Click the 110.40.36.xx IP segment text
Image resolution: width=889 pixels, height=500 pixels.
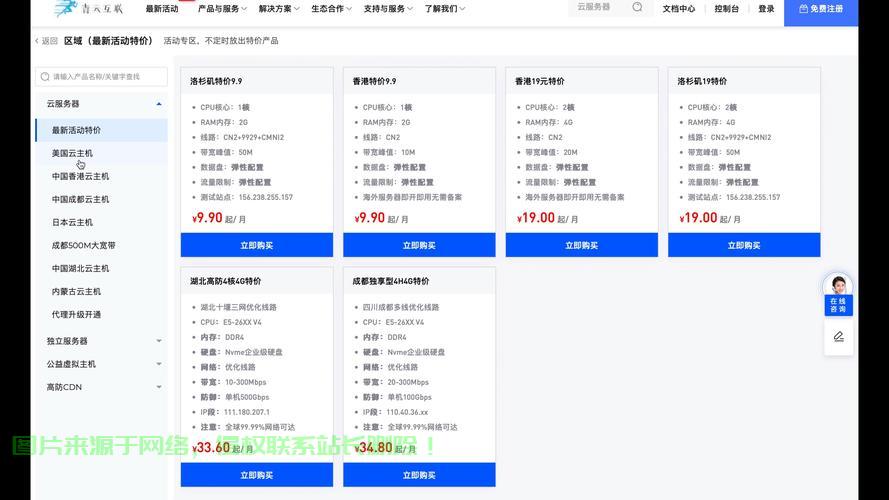point(407,412)
